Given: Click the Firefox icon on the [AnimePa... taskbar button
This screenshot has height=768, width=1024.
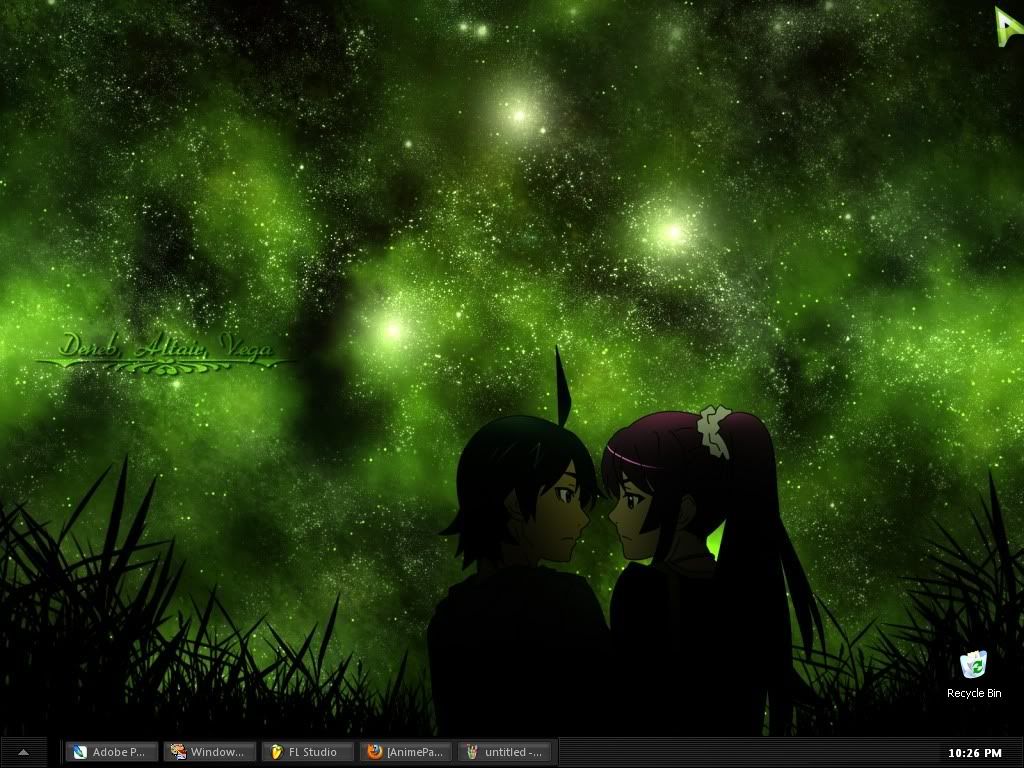Looking at the screenshot, I should (374, 752).
